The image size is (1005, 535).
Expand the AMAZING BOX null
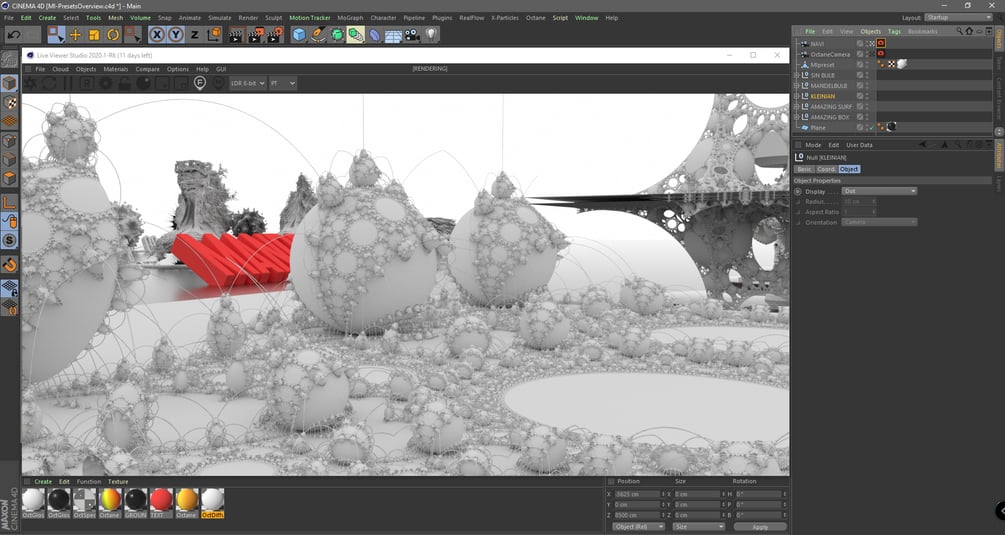pos(797,117)
